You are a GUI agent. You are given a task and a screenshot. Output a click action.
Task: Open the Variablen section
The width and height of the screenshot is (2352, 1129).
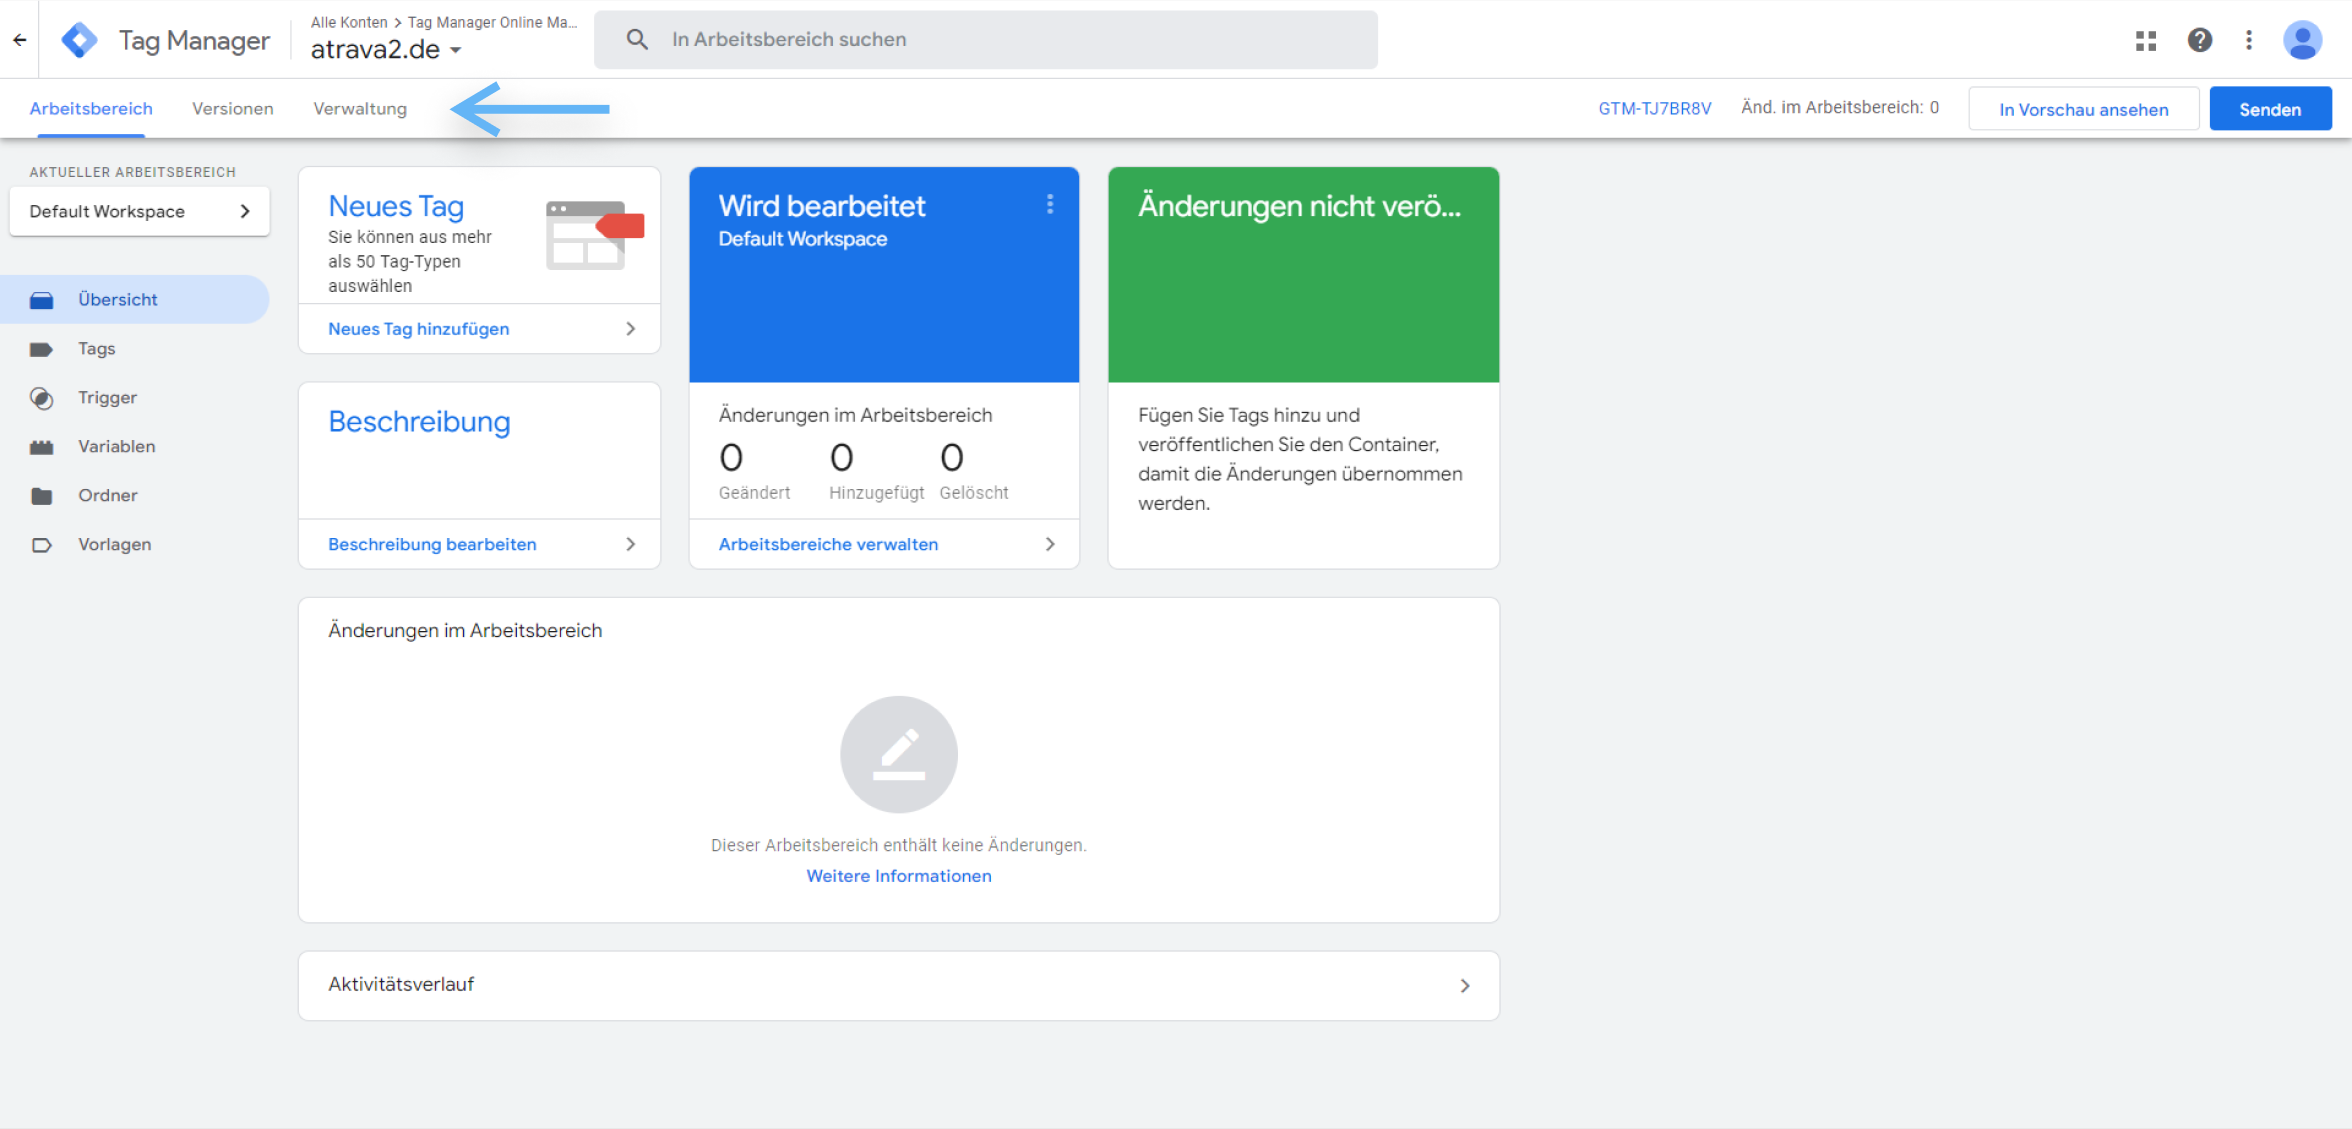[116, 446]
